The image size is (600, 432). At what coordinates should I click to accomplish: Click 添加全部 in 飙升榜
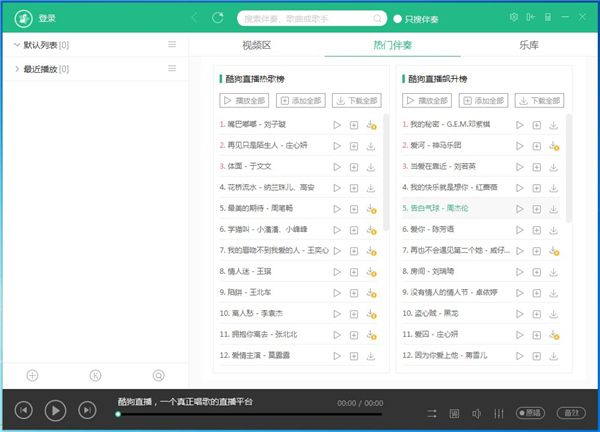pos(483,101)
